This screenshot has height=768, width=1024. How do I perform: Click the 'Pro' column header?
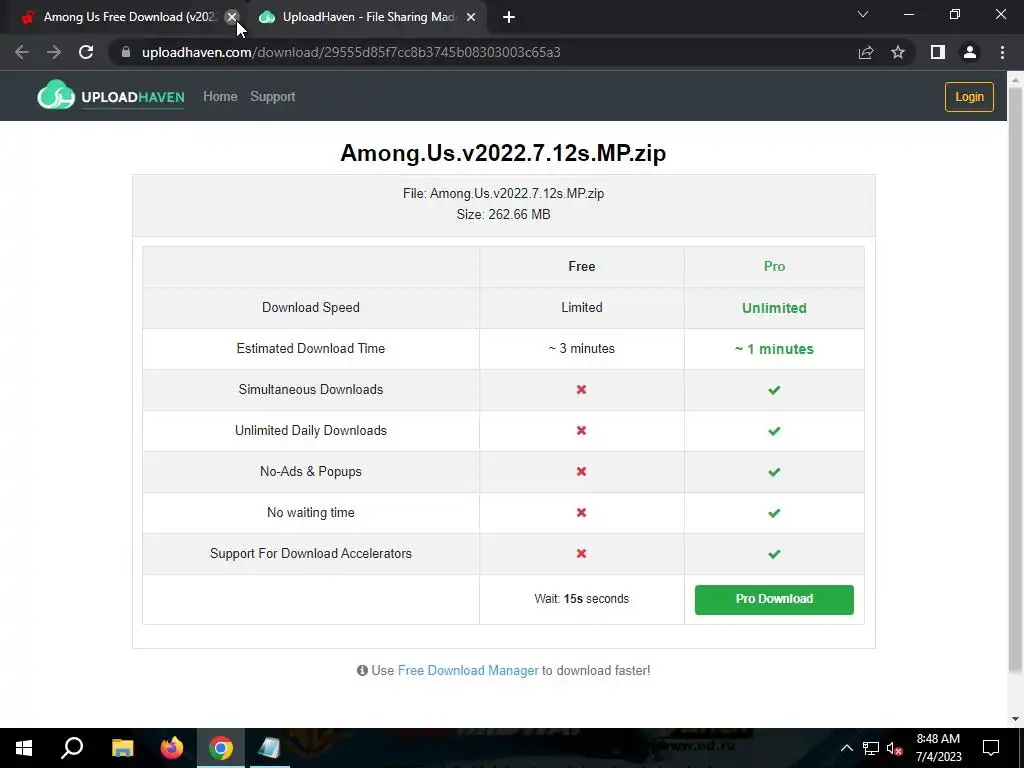point(774,266)
